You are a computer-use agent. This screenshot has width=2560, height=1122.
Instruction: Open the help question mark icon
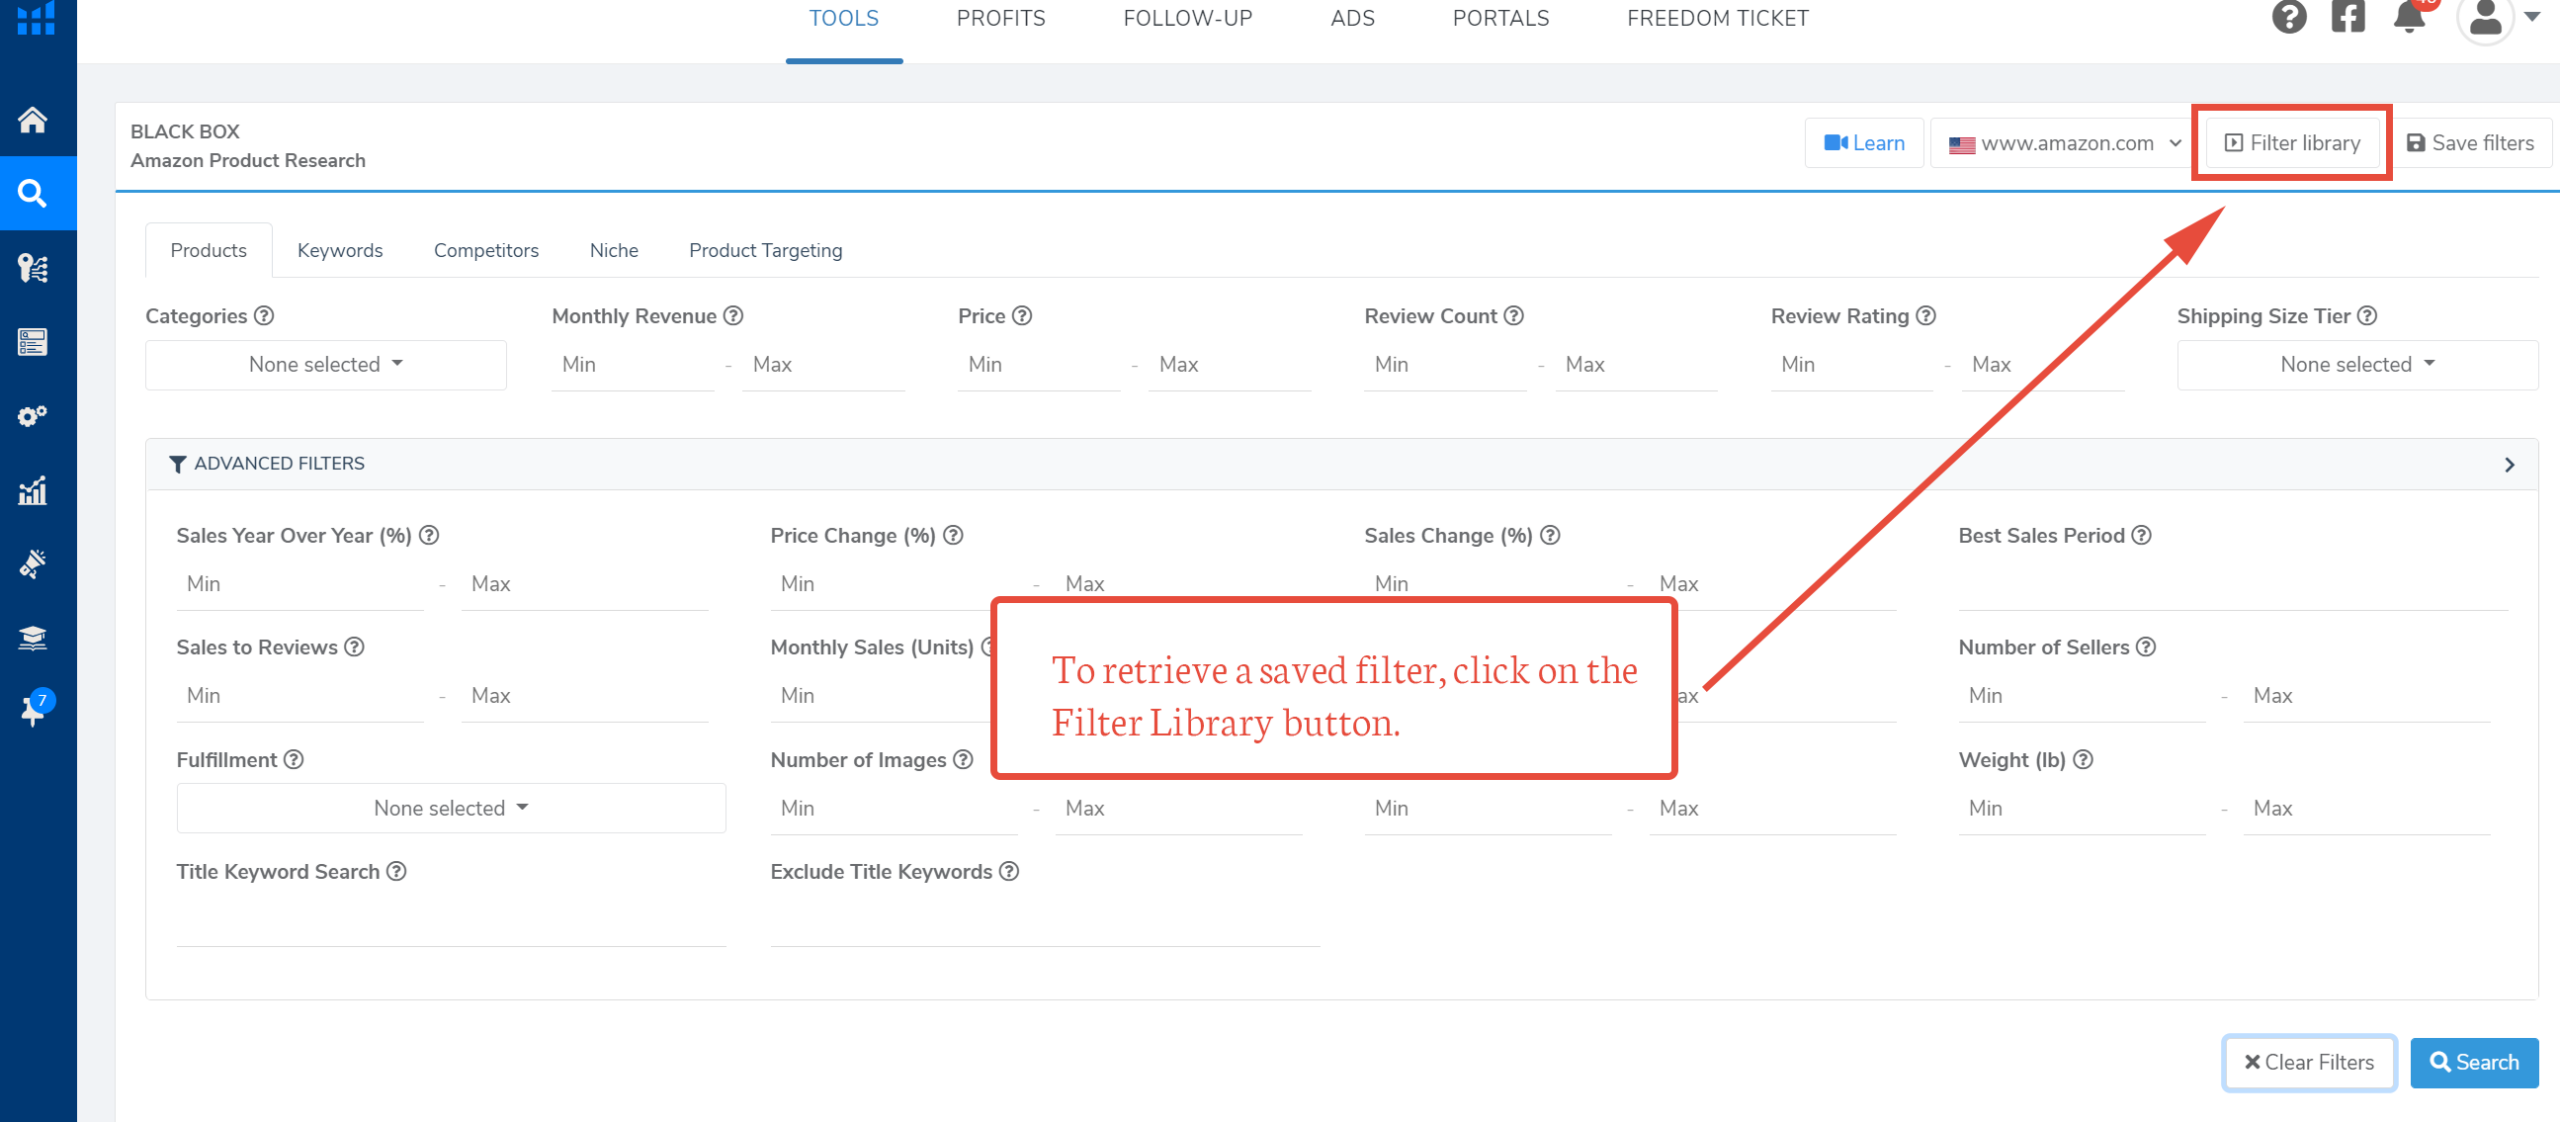pos(2288,17)
